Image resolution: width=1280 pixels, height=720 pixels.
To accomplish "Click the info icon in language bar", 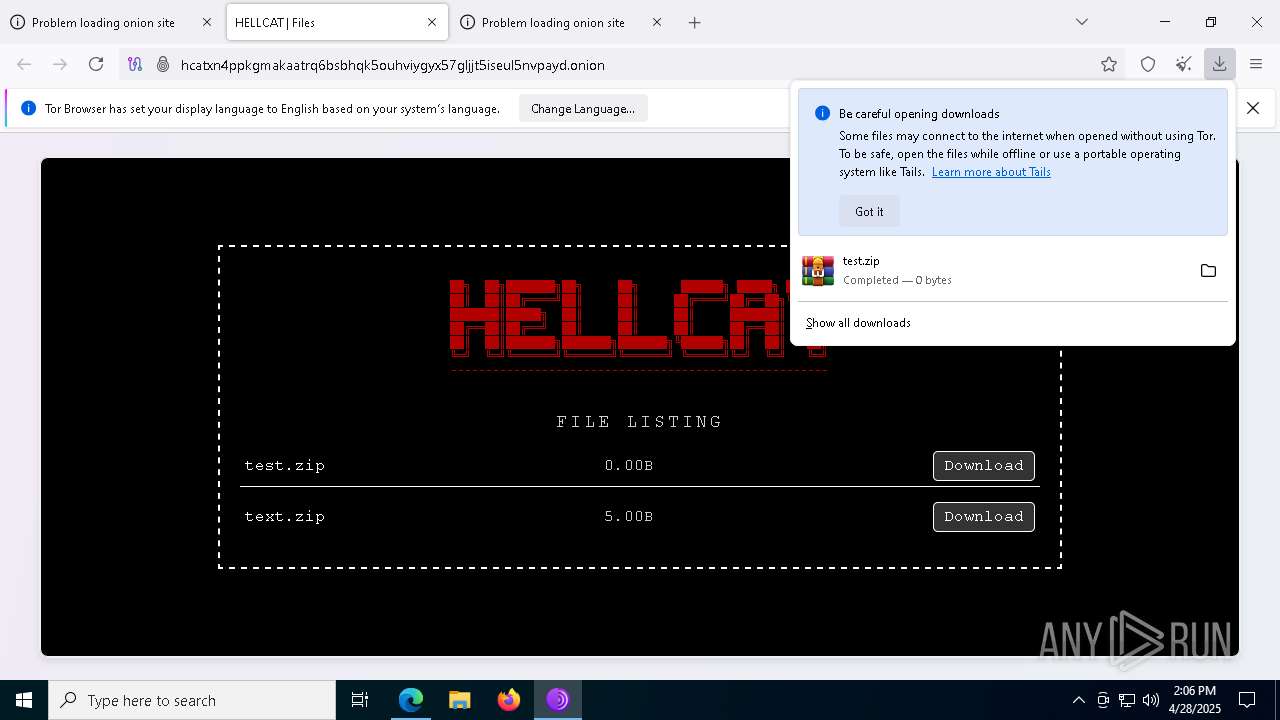I will click(28, 108).
